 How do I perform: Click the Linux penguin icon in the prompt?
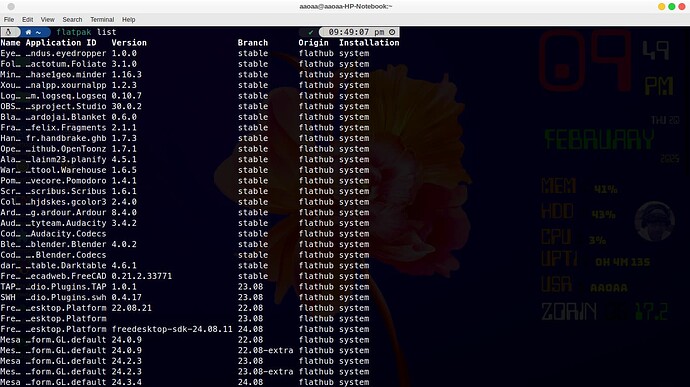click(x=8, y=32)
